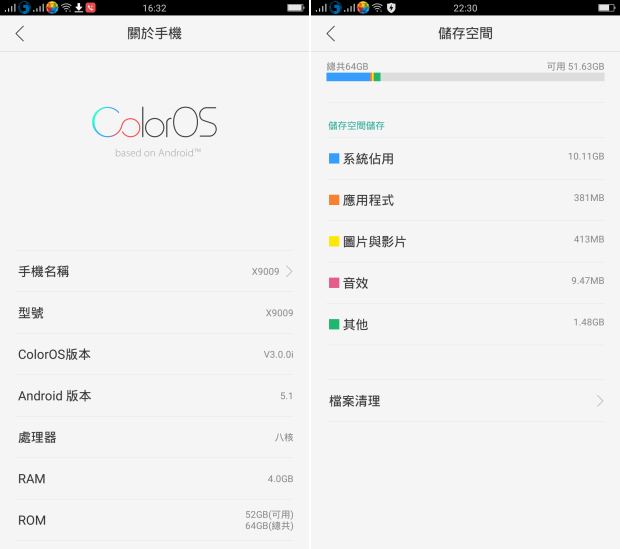Image resolution: width=620 pixels, height=549 pixels.
Task: Tap Wi-Fi icon in right status bar
Action: point(378,8)
